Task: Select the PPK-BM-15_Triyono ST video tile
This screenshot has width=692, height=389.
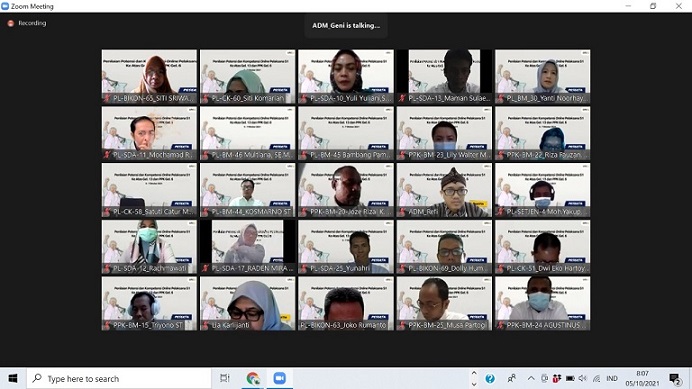Action: point(149,303)
